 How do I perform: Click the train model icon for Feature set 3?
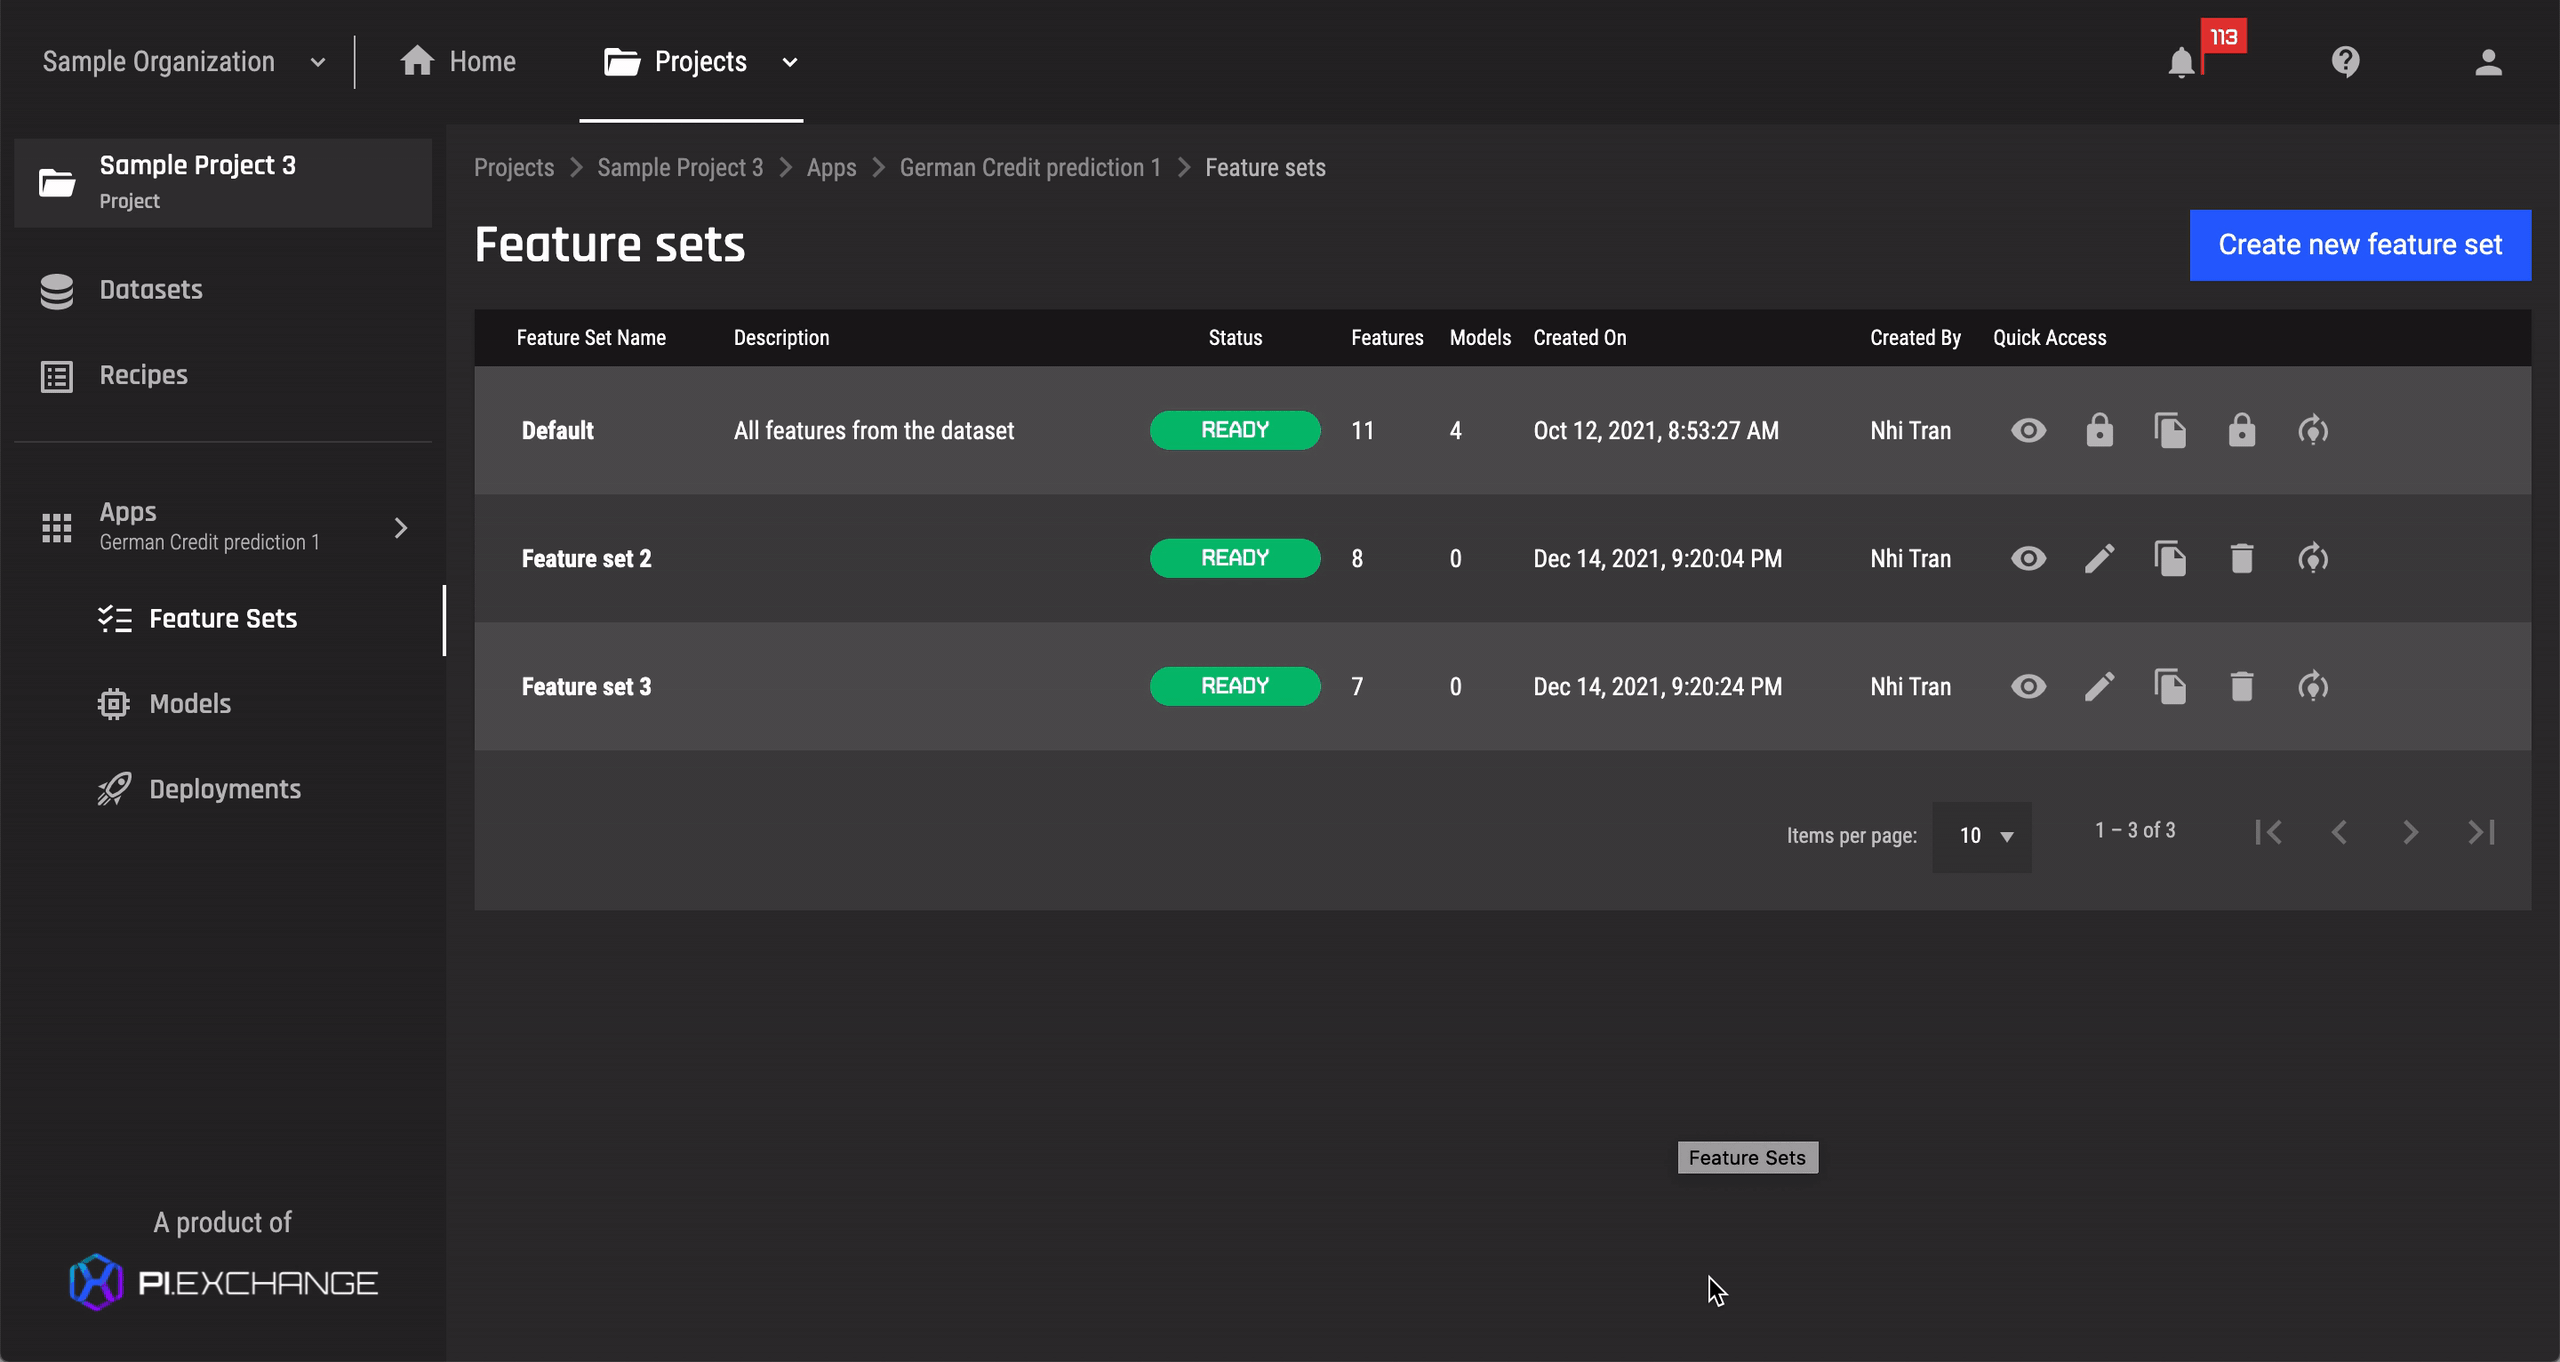[2313, 687]
